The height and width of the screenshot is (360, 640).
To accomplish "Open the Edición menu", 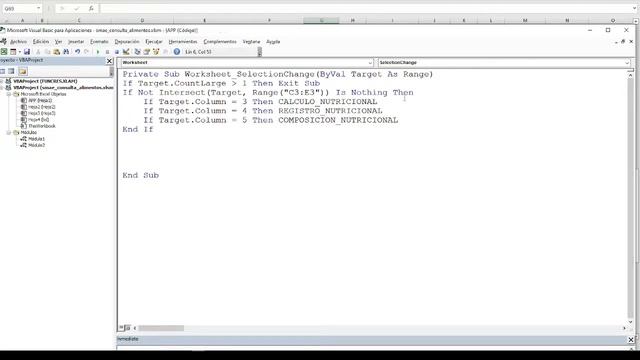I will [41, 42].
